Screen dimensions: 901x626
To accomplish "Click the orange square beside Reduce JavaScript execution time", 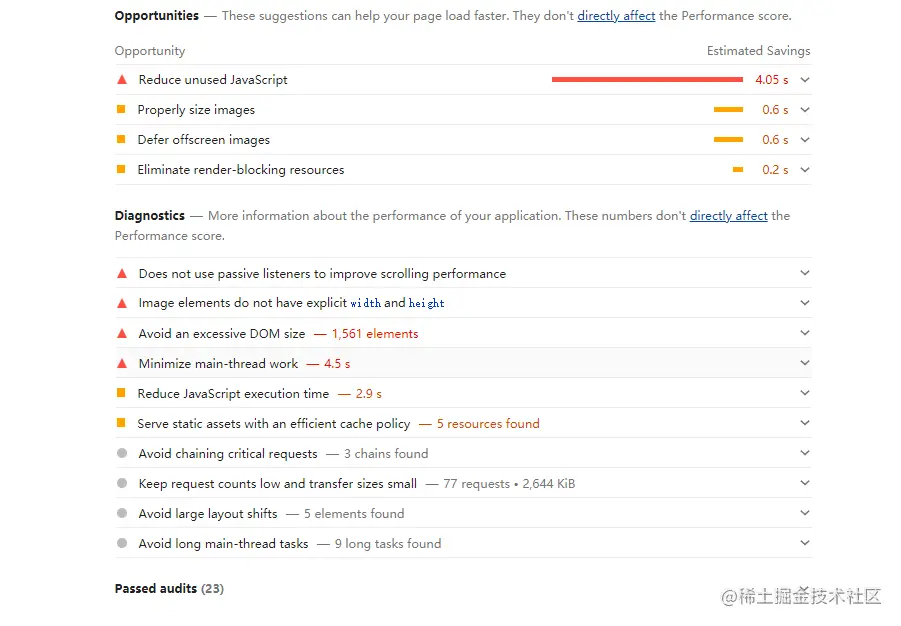I will (121, 393).
